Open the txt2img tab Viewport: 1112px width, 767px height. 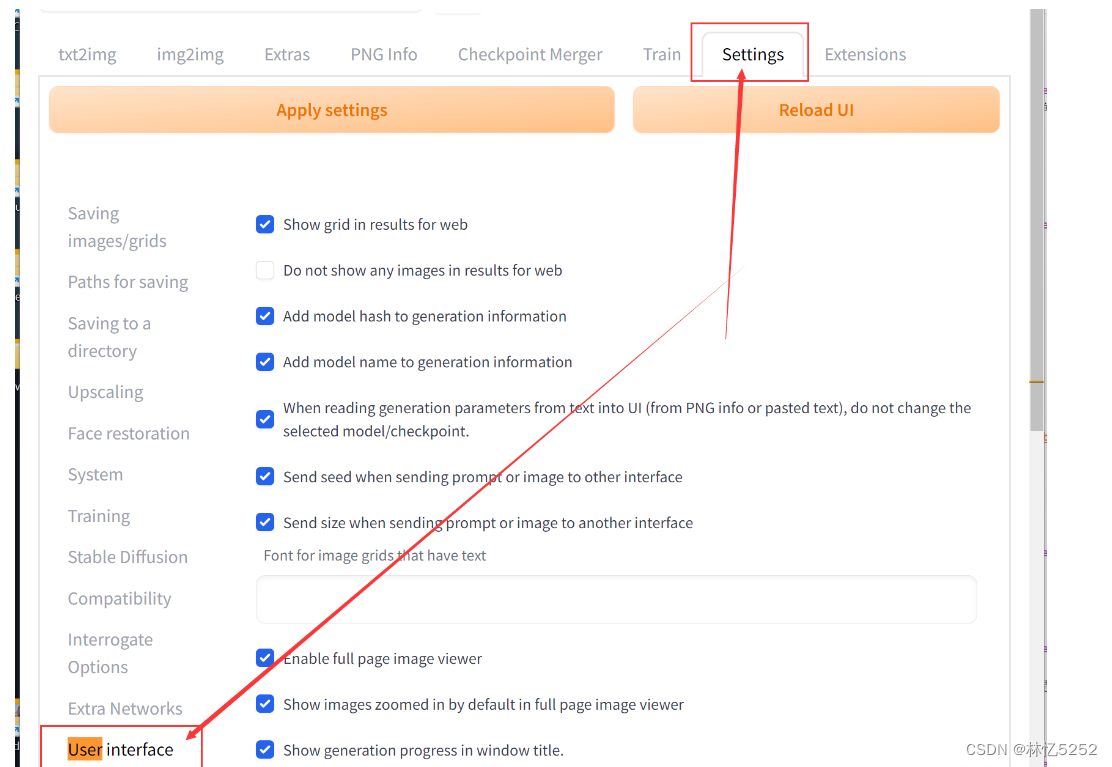(x=87, y=55)
